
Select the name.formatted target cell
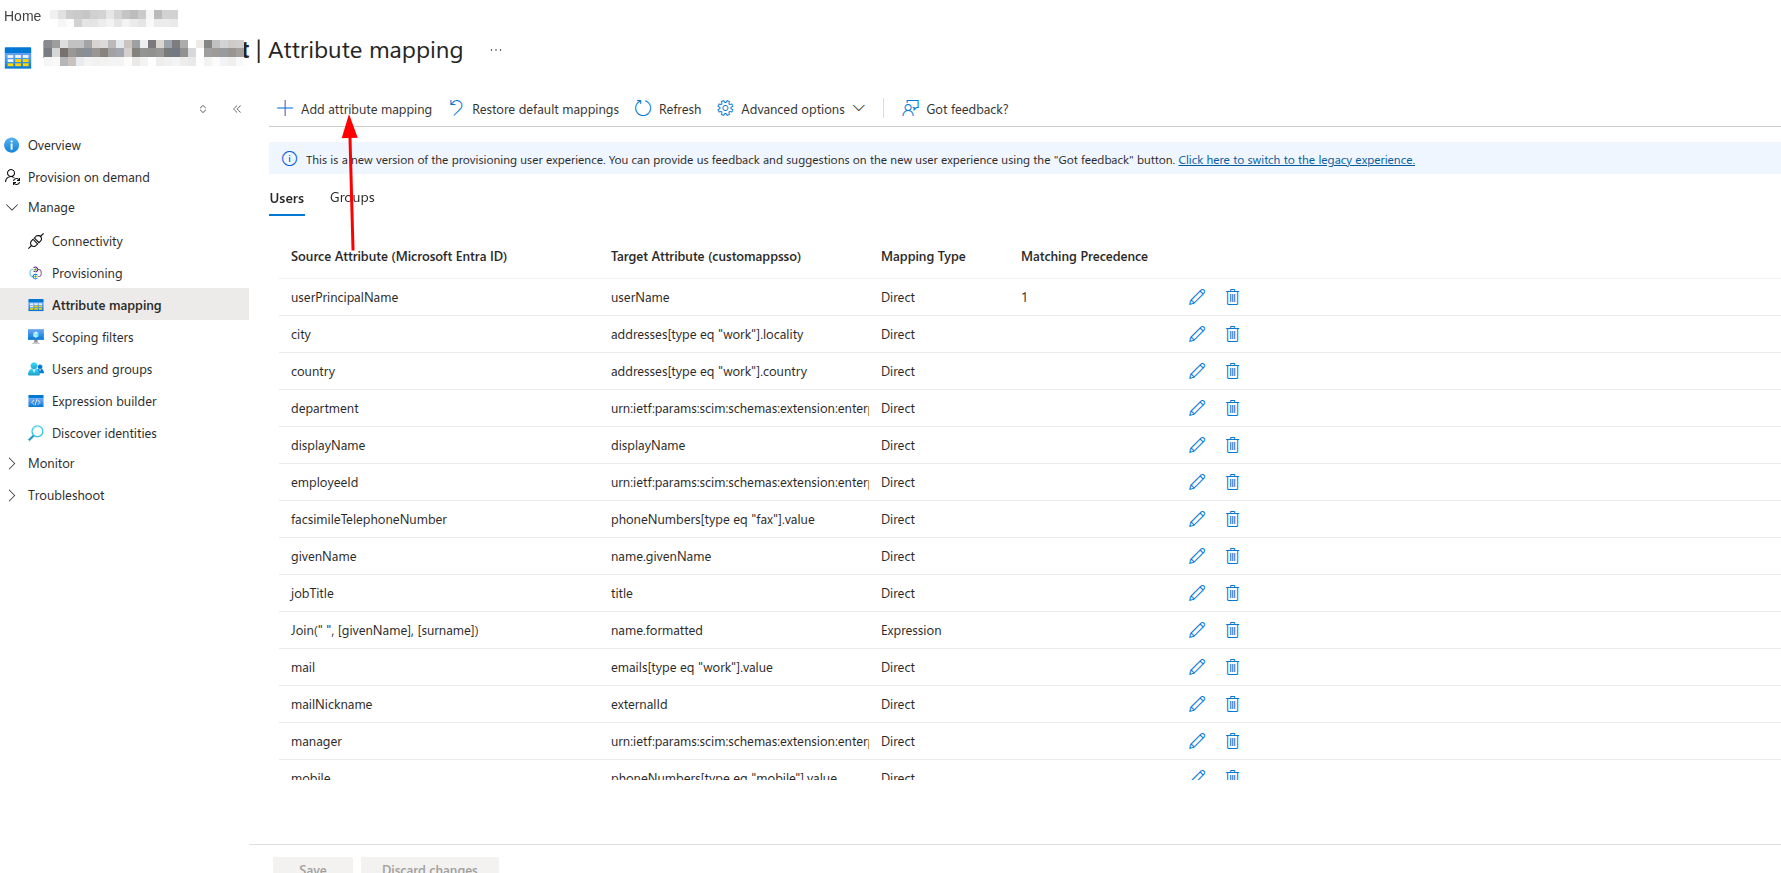(x=657, y=630)
